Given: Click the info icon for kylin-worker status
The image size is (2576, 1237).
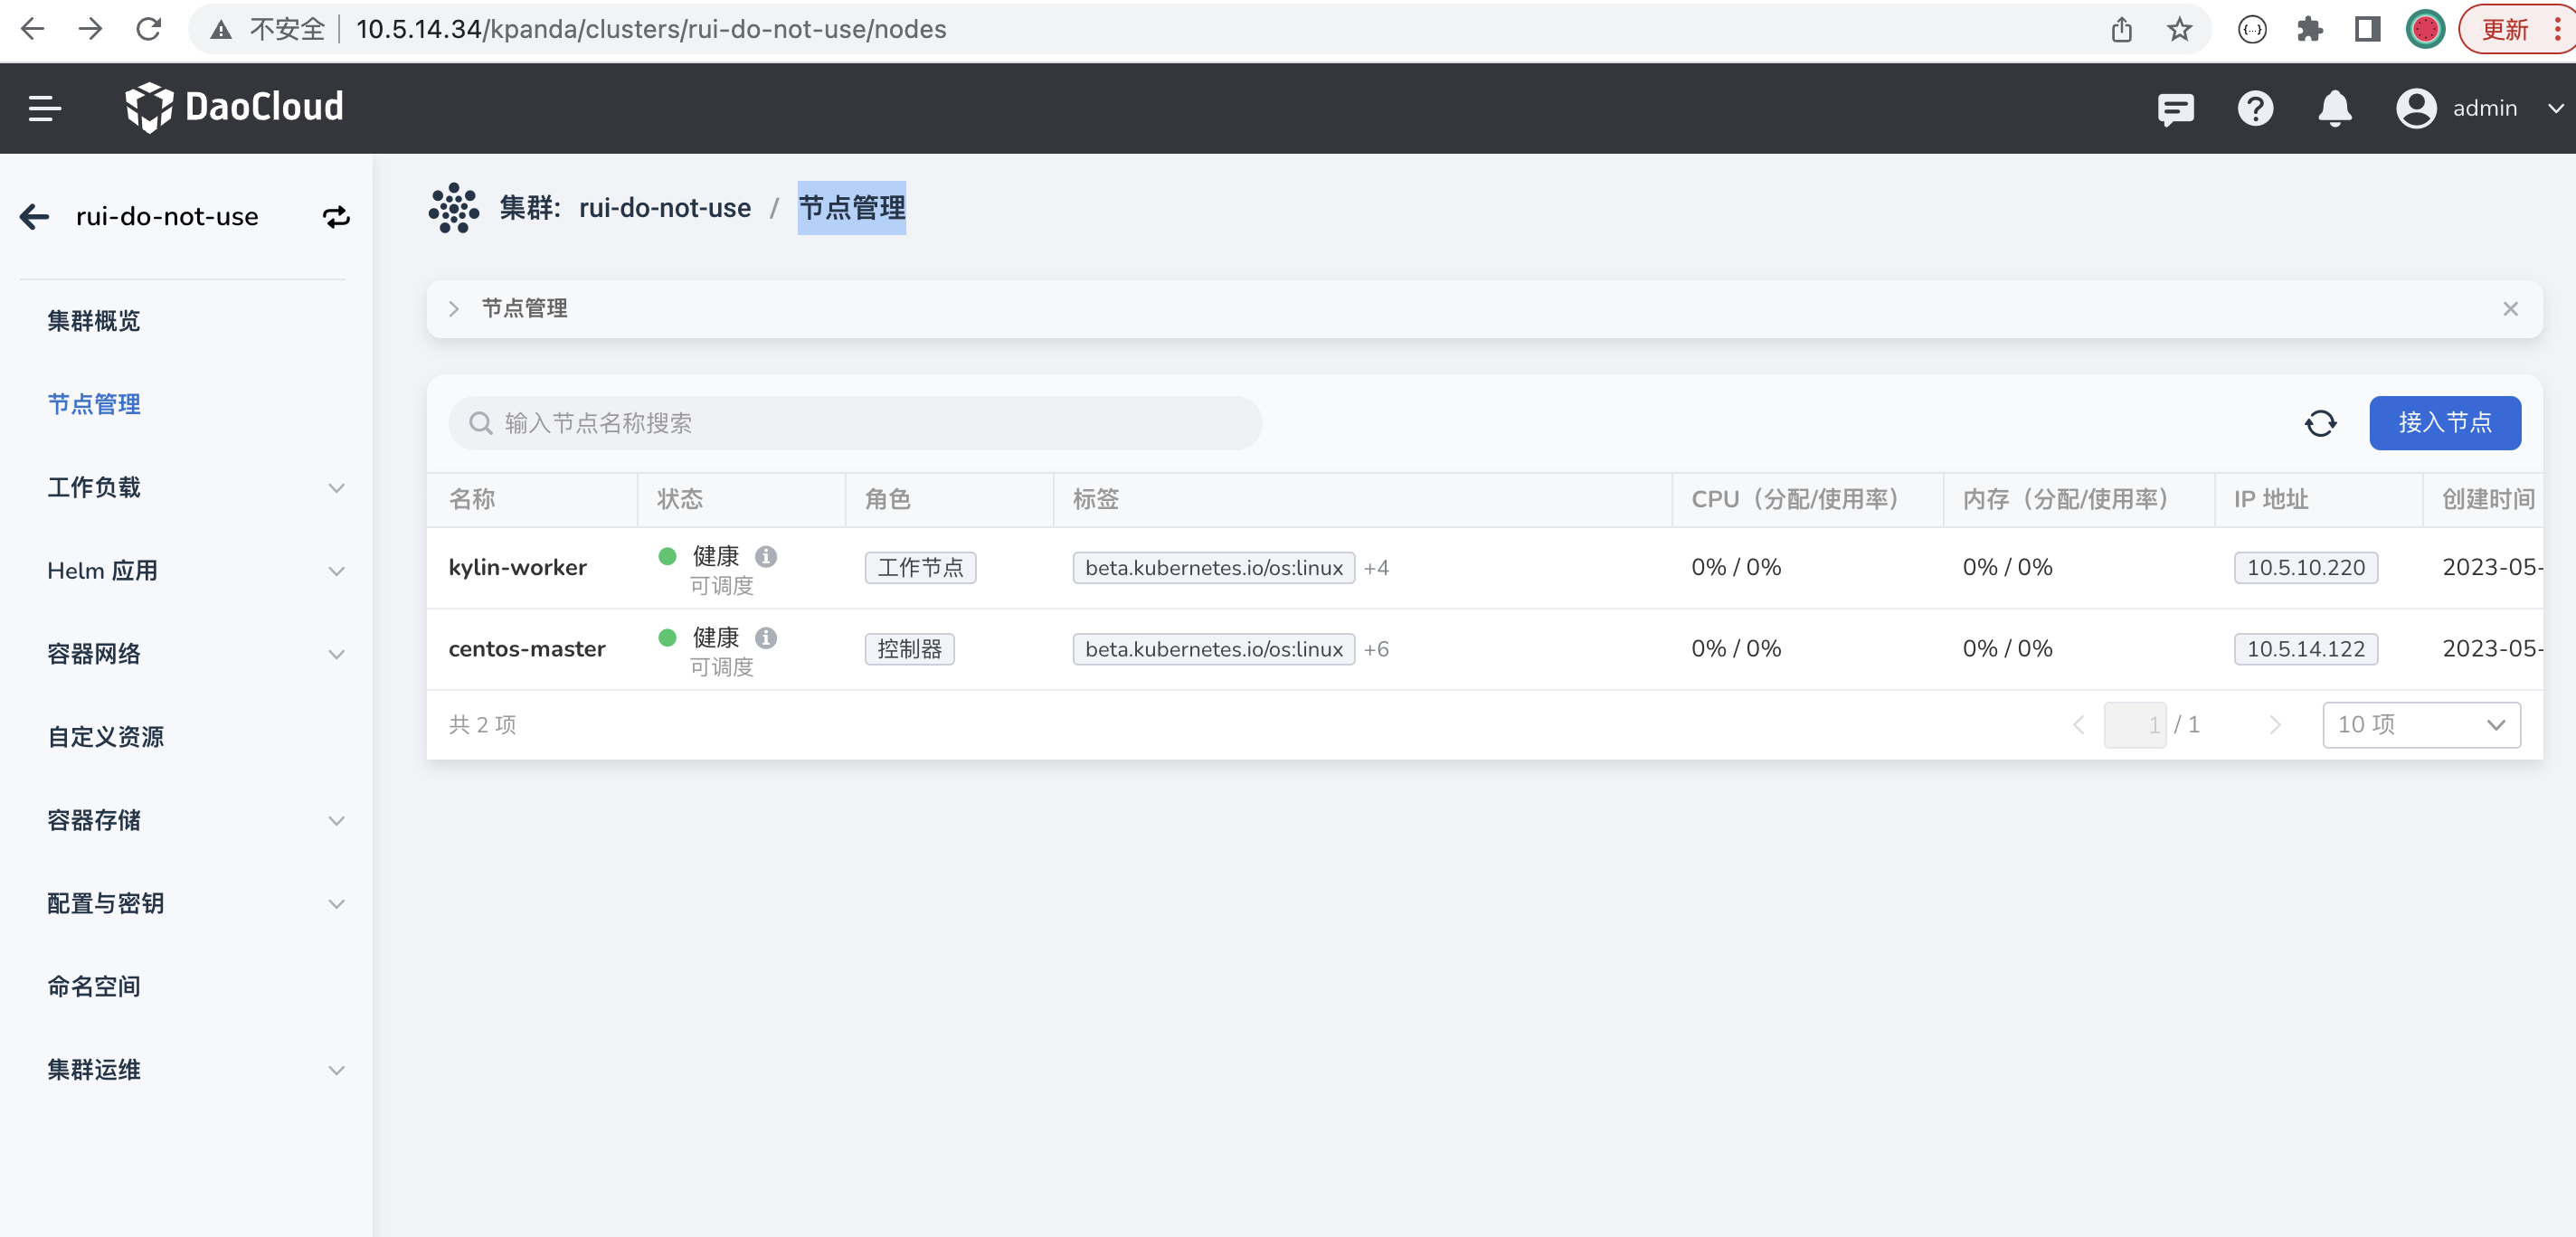Looking at the screenshot, I should click(x=766, y=556).
